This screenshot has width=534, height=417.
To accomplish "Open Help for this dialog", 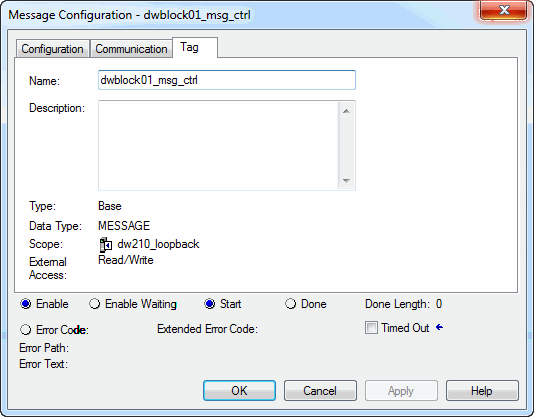I will tap(482, 390).
